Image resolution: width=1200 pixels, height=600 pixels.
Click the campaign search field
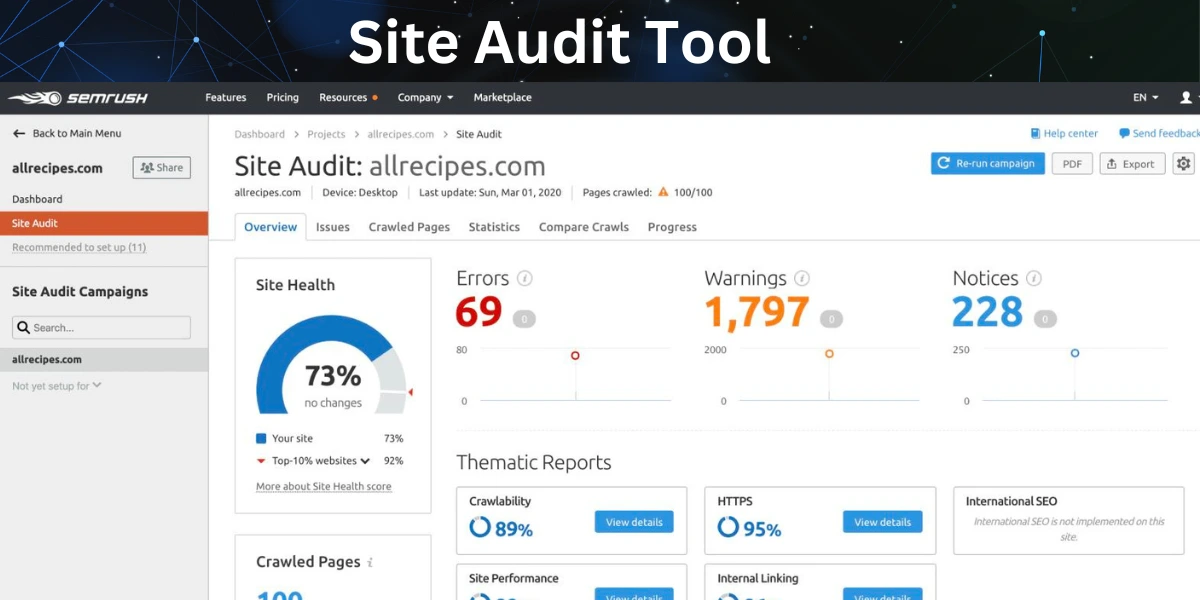point(101,327)
